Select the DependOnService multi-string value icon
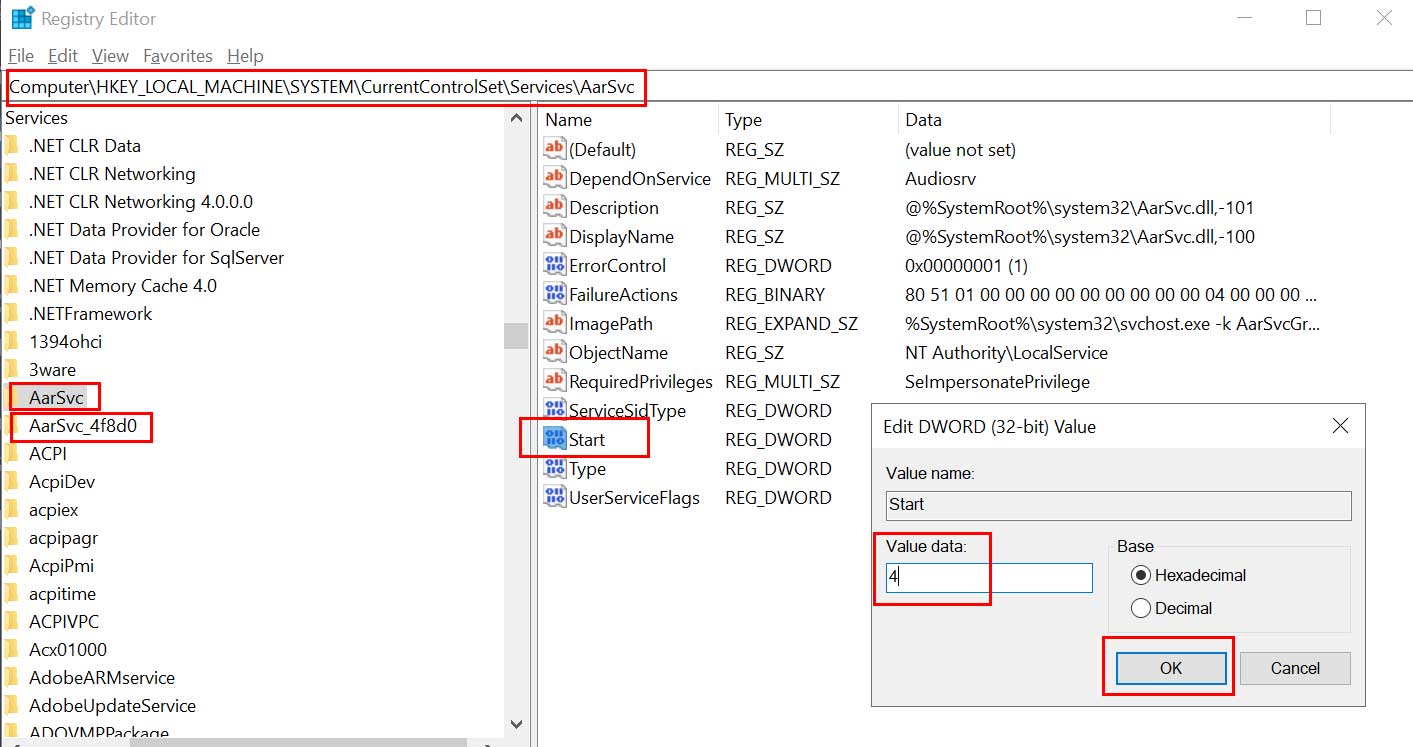Screen dimensions: 1413x747 [554, 178]
